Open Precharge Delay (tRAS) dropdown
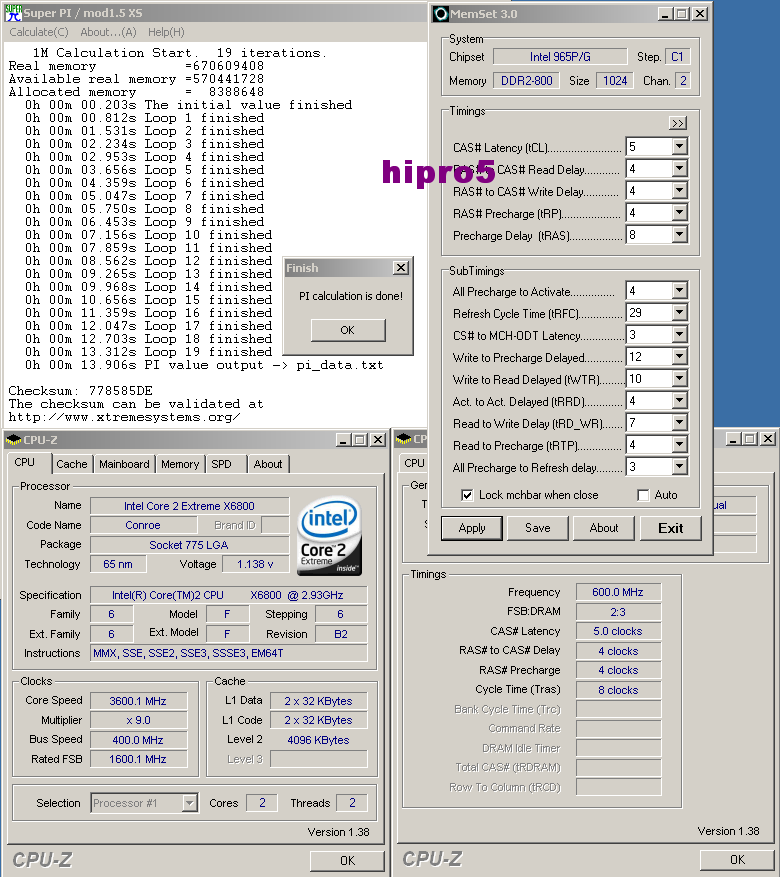 point(679,235)
